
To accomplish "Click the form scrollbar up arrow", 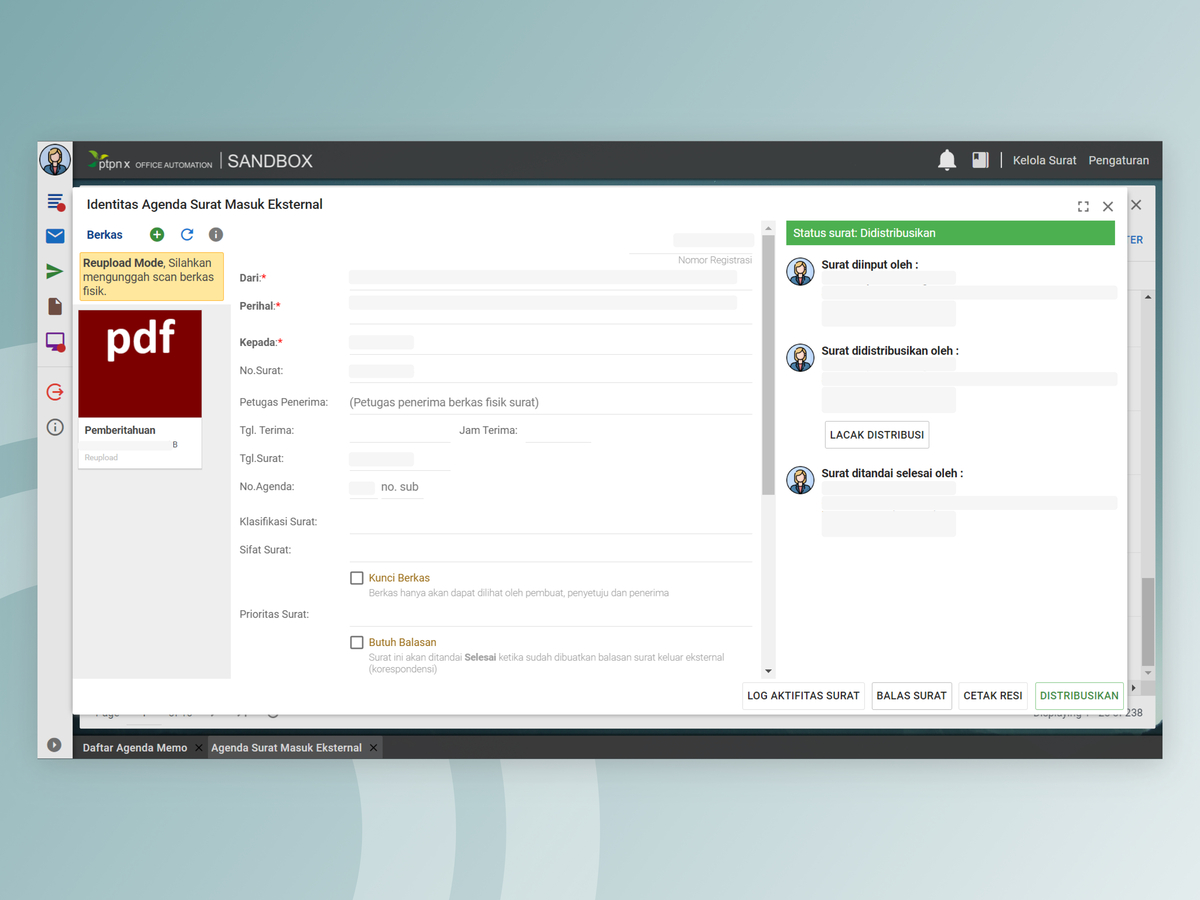I will pos(768,228).
